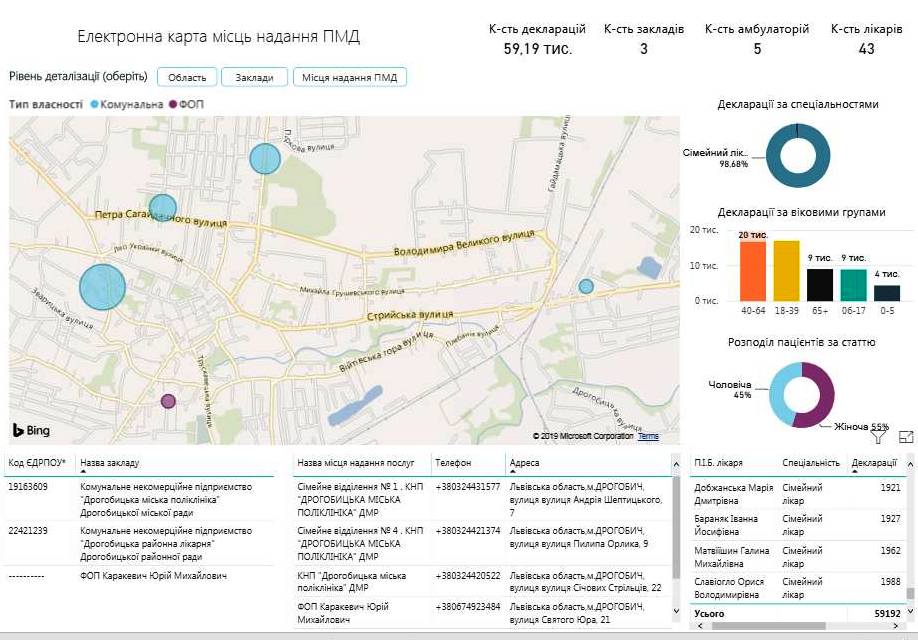Select the small blue bubble near Стрийська вулиця
Screen dimensions: 918x640
click(586, 286)
